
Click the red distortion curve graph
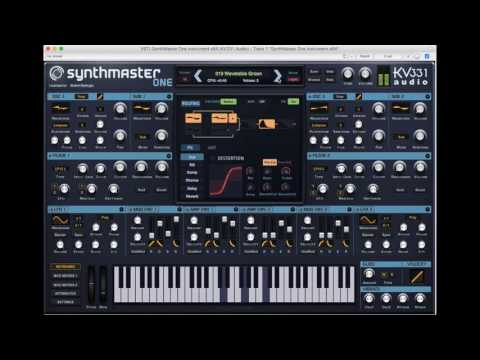pyautogui.click(x=226, y=181)
